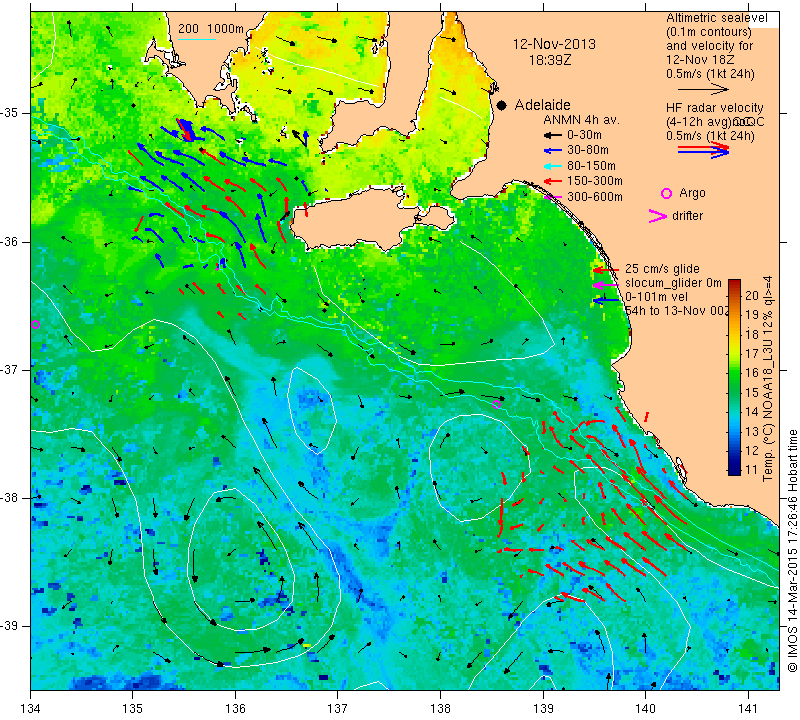Click the green 16°C section of the colorbar
This screenshot has height=720, width=800.
point(734,373)
